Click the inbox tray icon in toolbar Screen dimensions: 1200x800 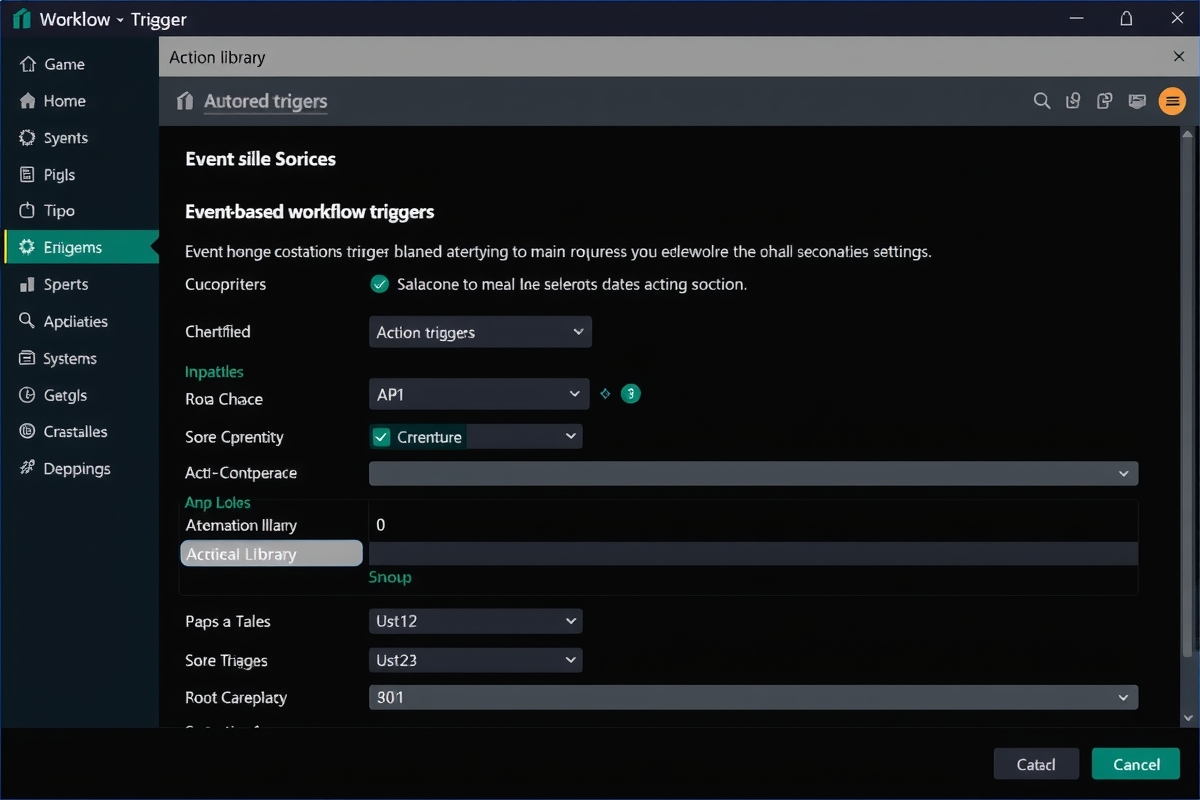1136,101
